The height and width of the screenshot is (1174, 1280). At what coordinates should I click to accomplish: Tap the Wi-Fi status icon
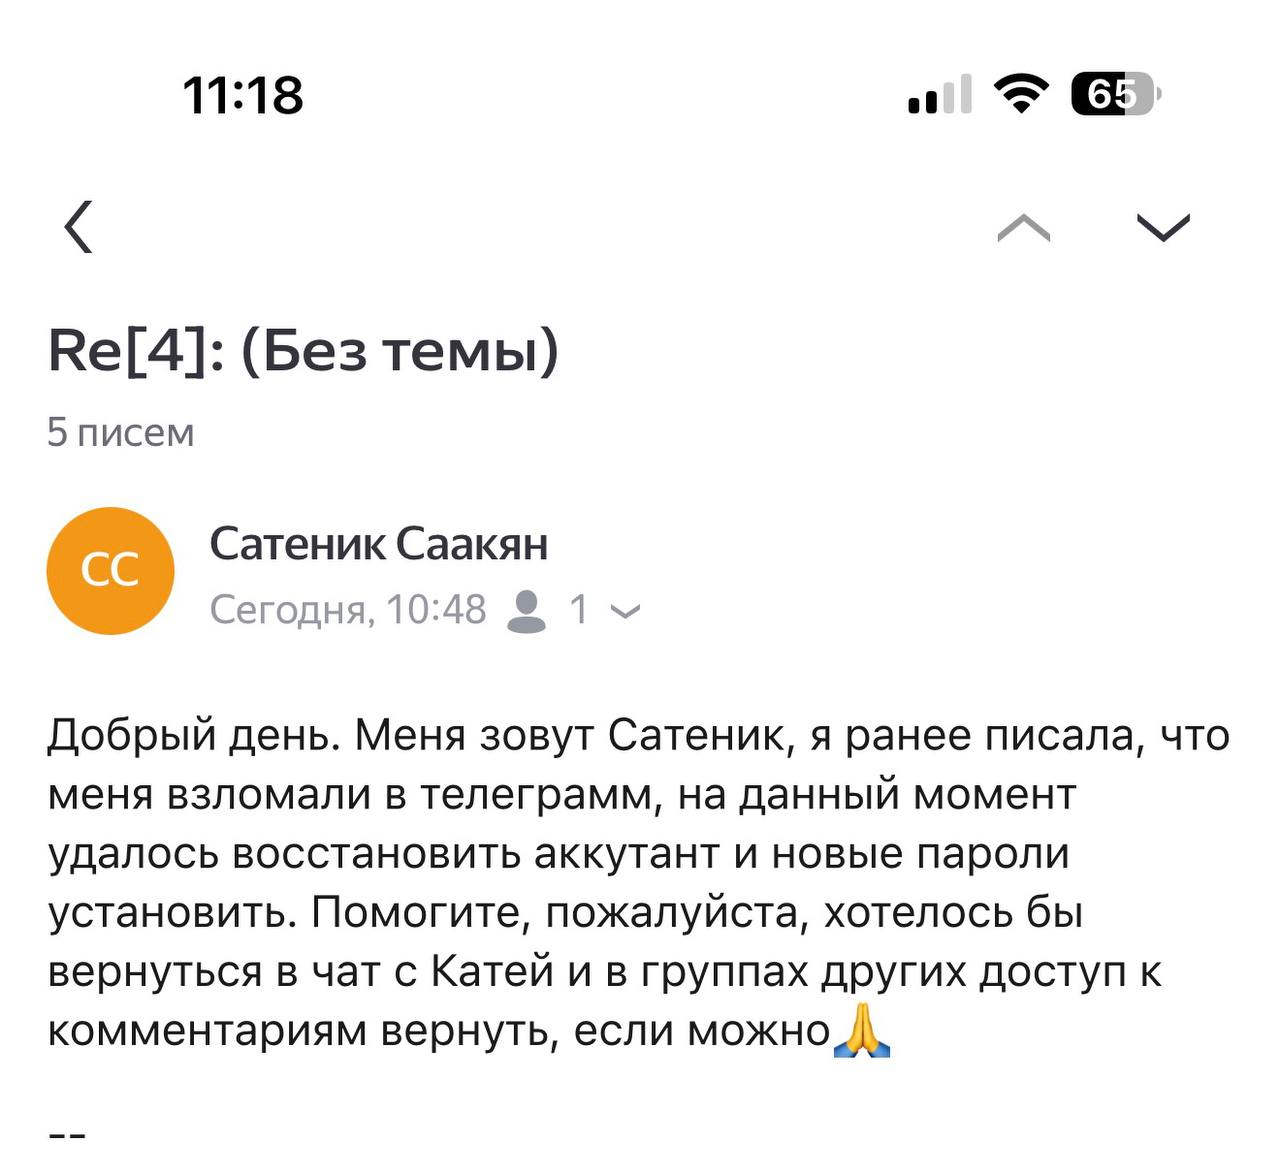[1021, 95]
